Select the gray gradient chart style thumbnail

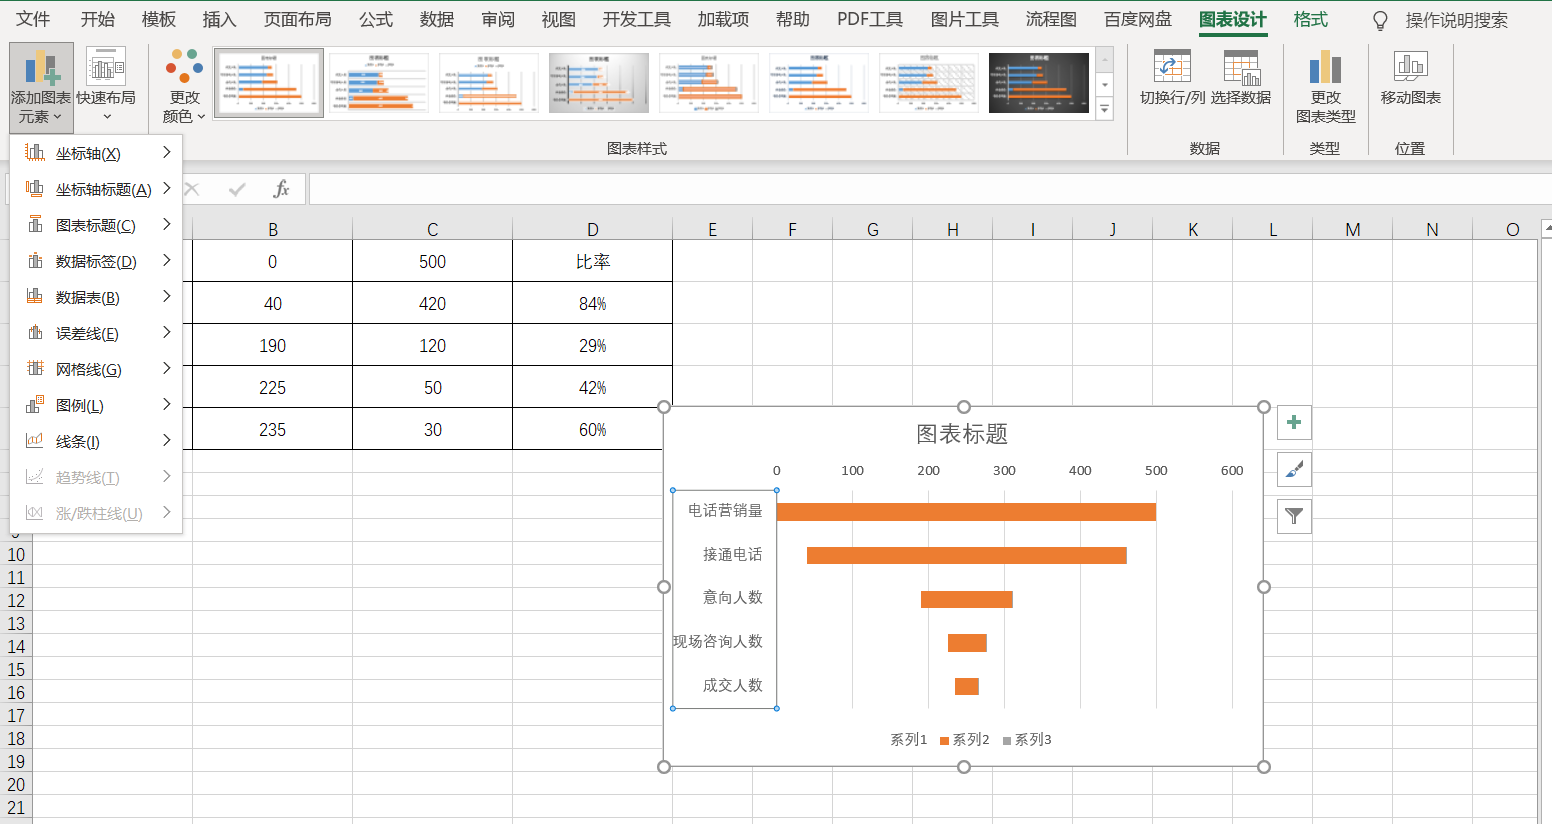tap(599, 83)
